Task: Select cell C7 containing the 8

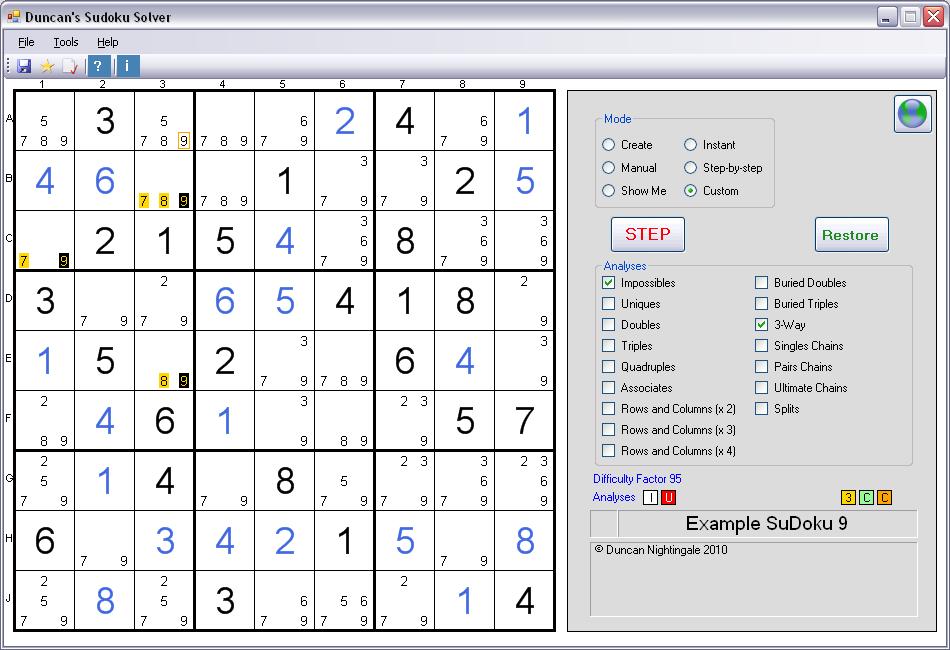Action: pos(405,241)
